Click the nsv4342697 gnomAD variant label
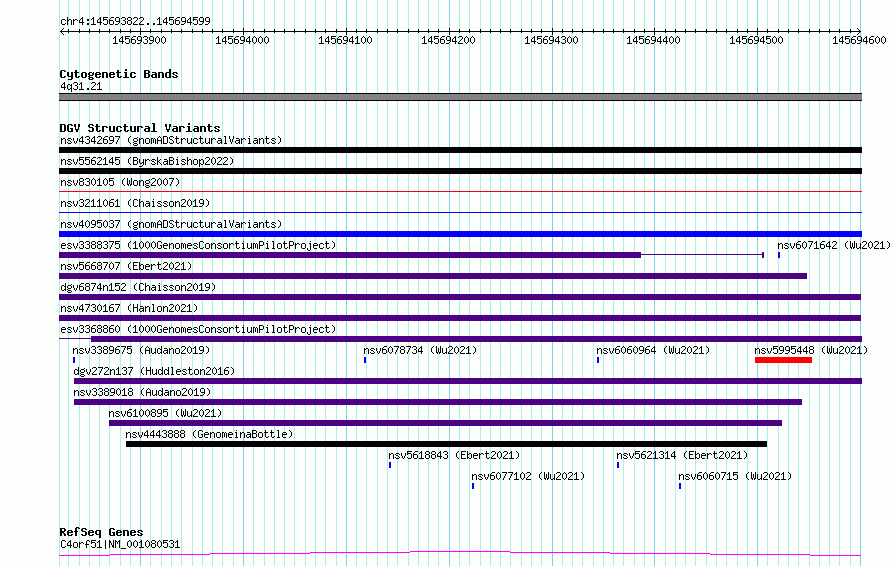890x566 pixels. (171, 140)
